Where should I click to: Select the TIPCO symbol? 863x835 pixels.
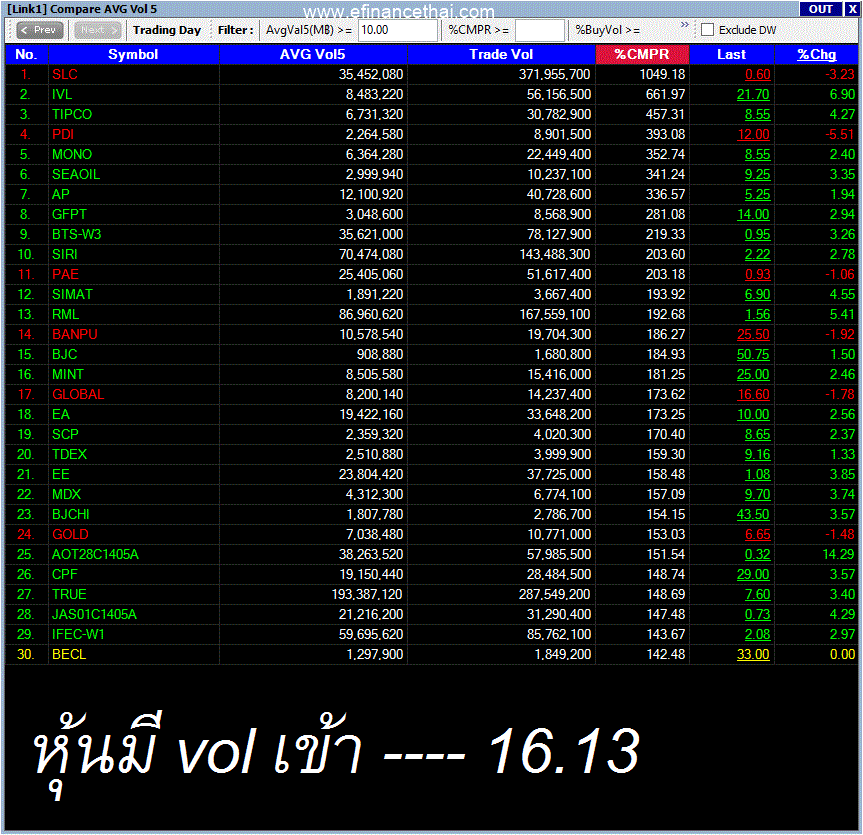tap(72, 114)
